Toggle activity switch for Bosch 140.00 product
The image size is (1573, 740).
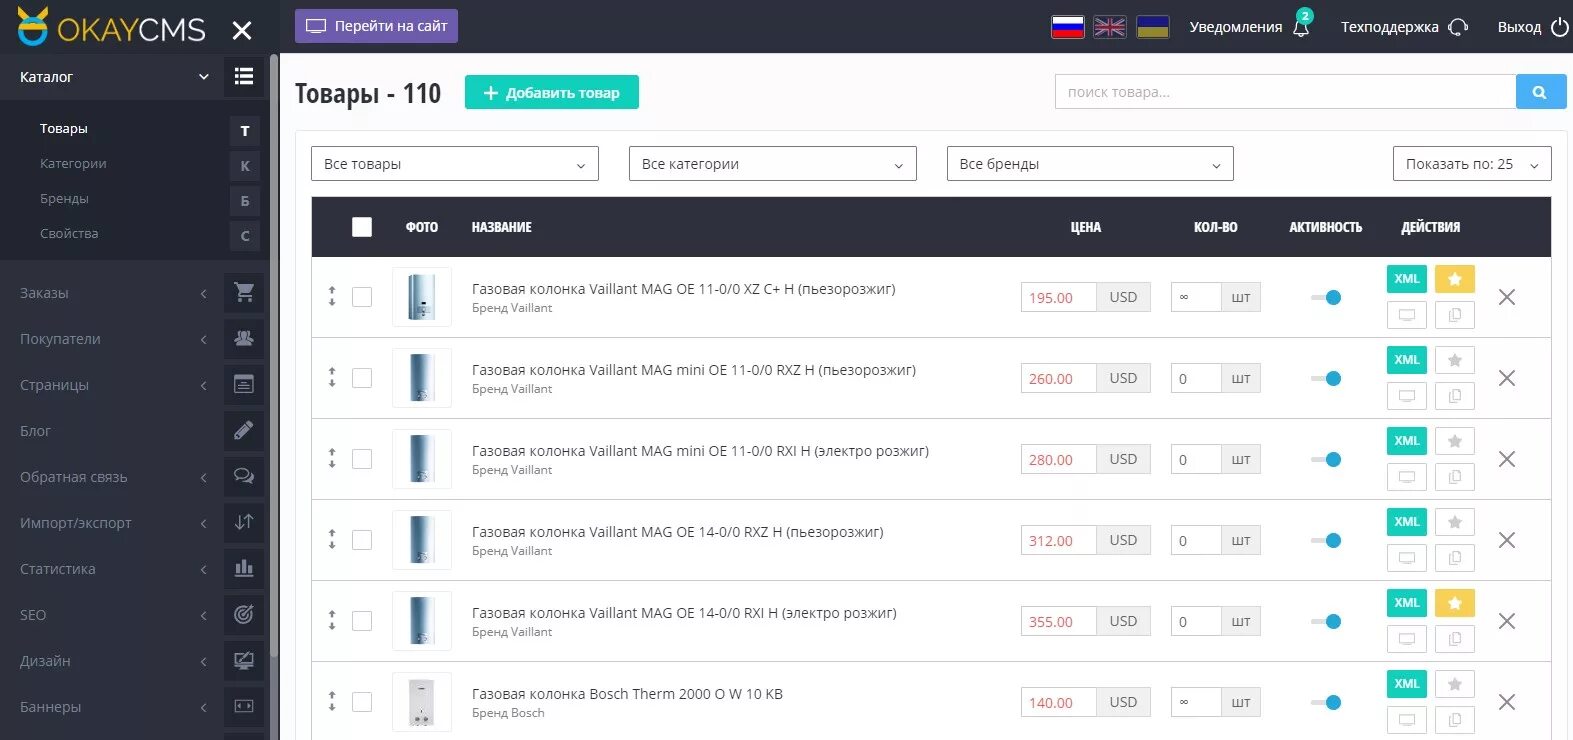pyautogui.click(x=1326, y=702)
